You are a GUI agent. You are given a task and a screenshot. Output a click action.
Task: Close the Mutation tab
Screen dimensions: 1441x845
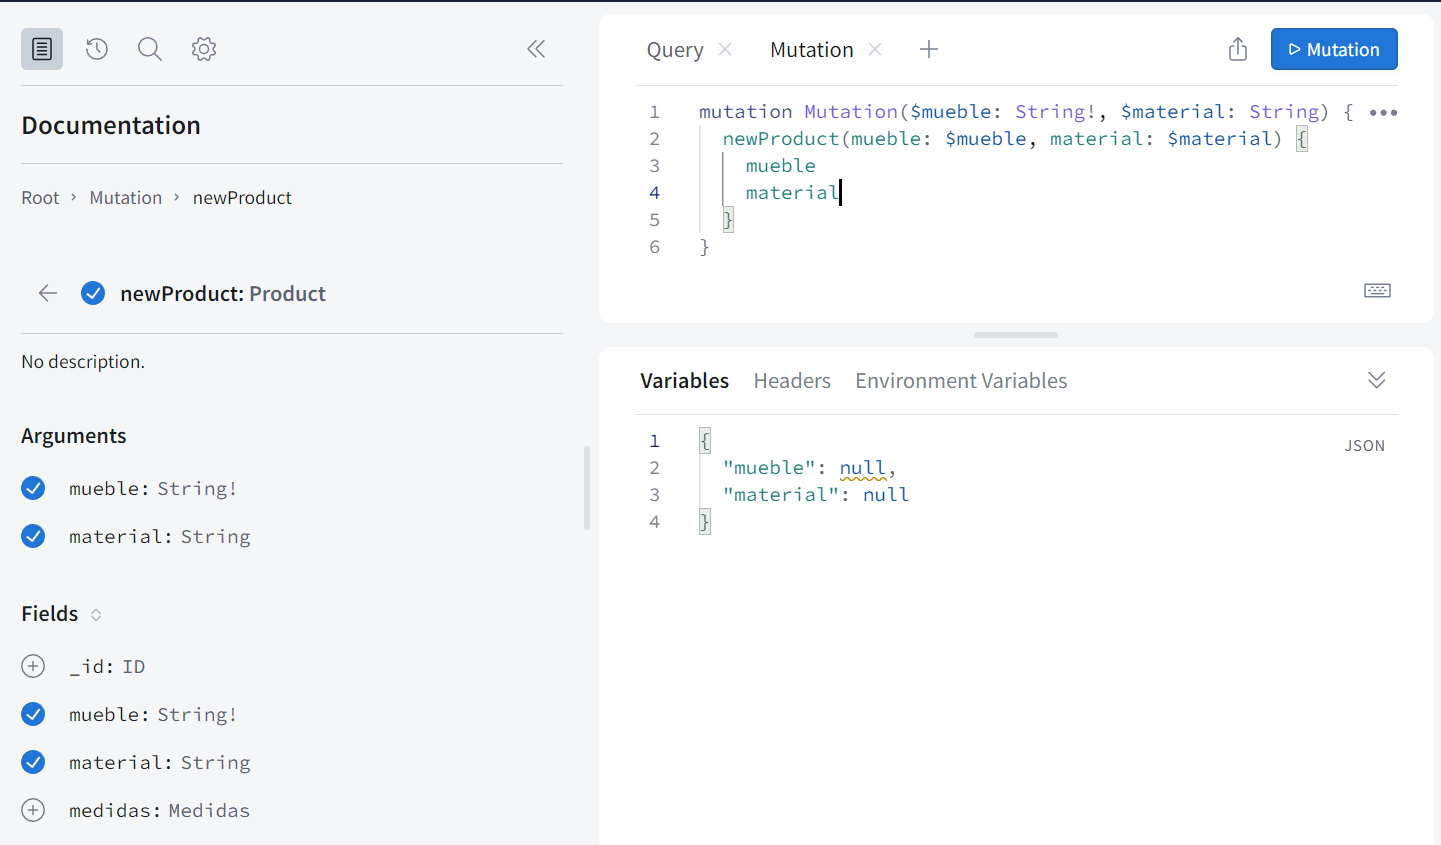(875, 49)
